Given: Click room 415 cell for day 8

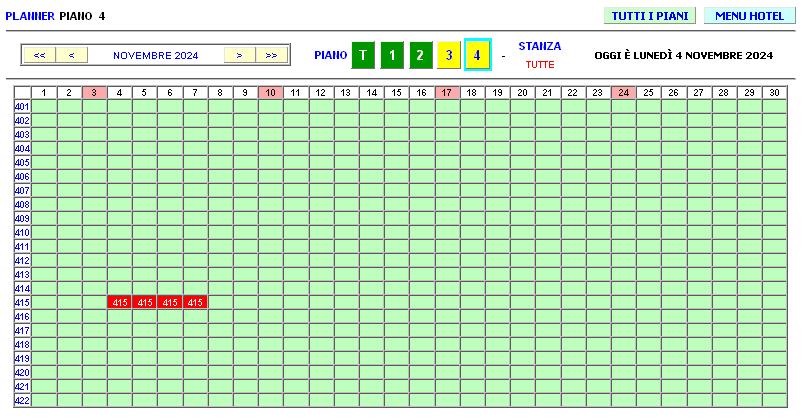Looking at the screenshot, I should pyautogui.click(x=220, y=302).
